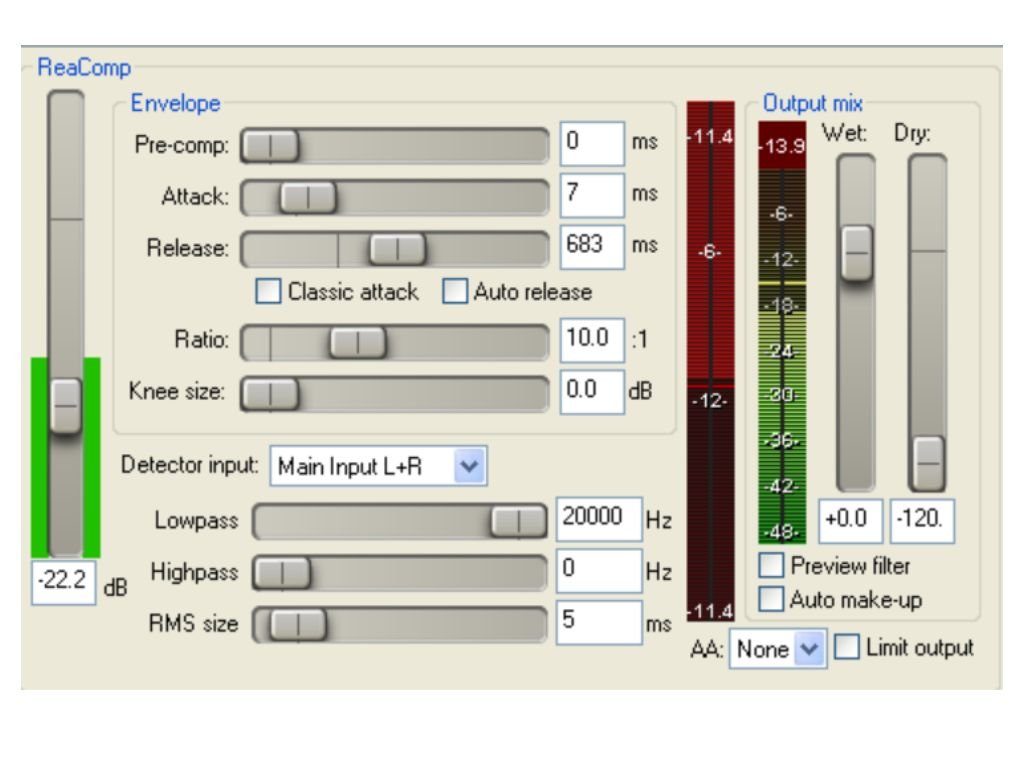Click the Release value field showing 683

592,246
